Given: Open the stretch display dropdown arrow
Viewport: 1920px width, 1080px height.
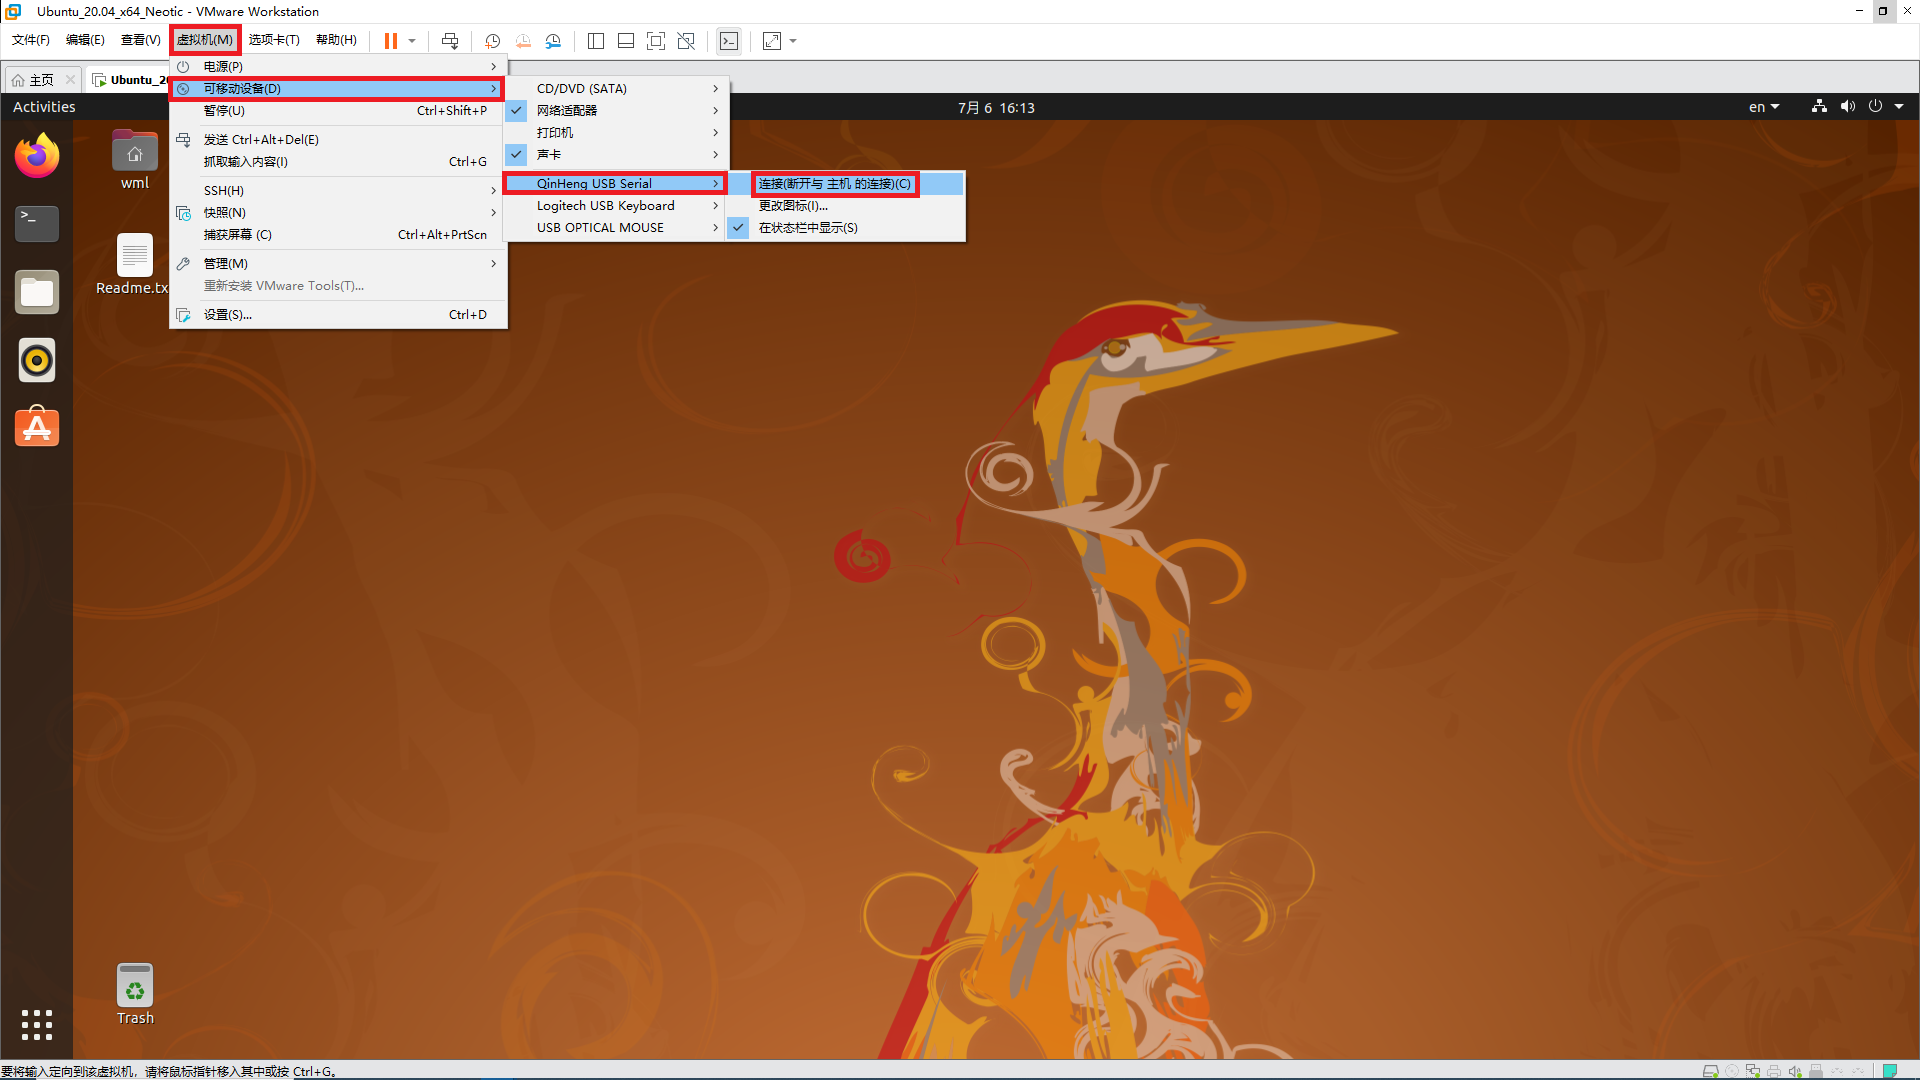Looking at the screenshot, I should click(793, 41).
